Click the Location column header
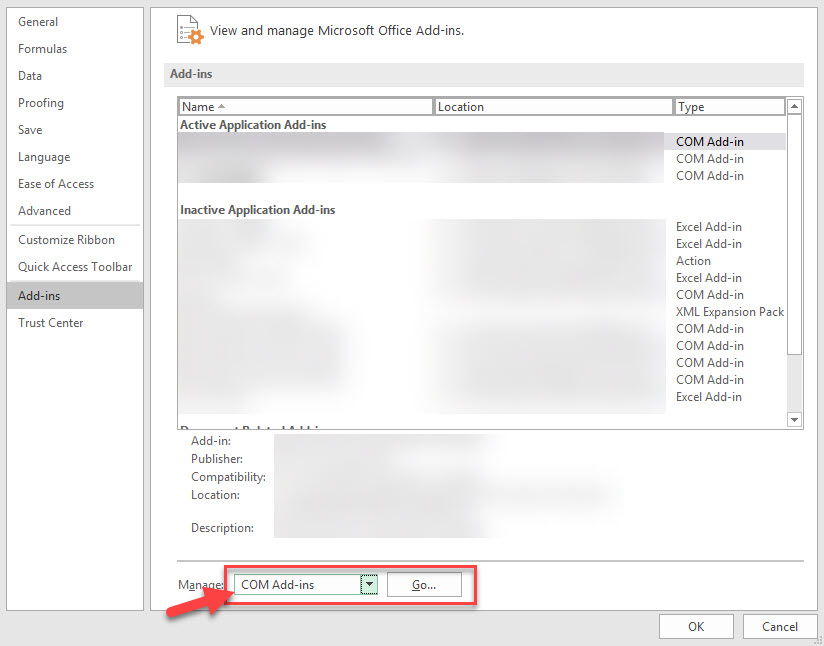The image size is (824, 646). (x=553, y=107)
